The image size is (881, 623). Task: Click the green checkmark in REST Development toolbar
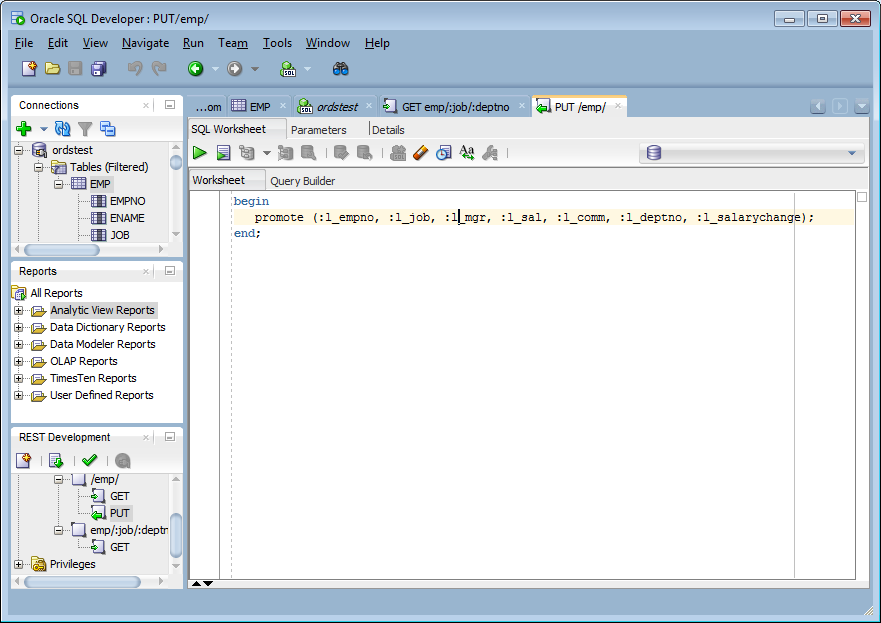coord(90,461)
